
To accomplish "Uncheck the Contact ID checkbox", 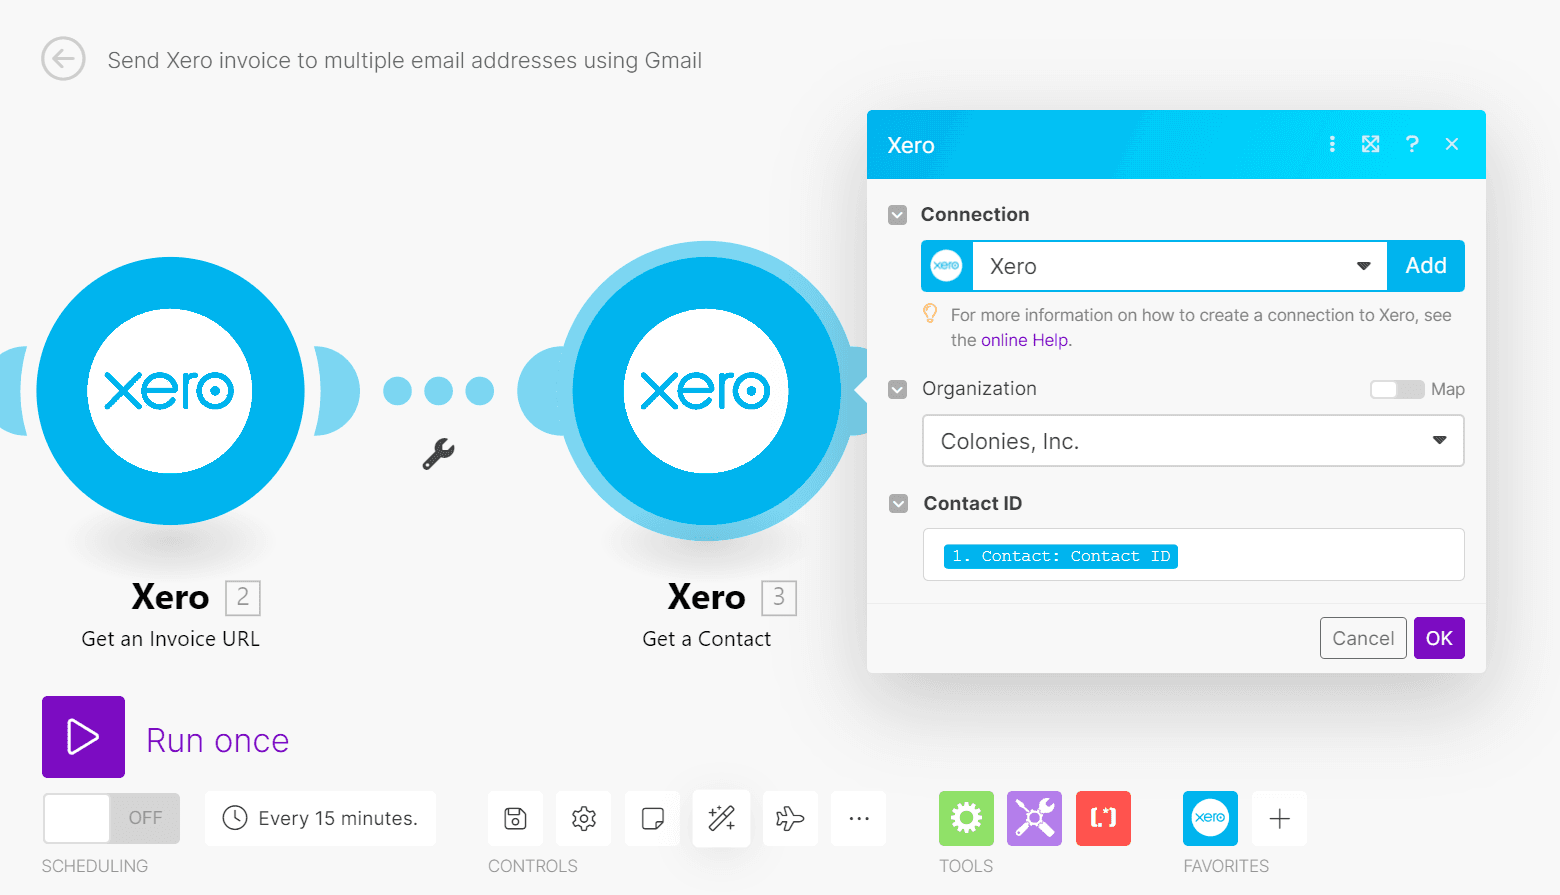I will pos(897,503).
